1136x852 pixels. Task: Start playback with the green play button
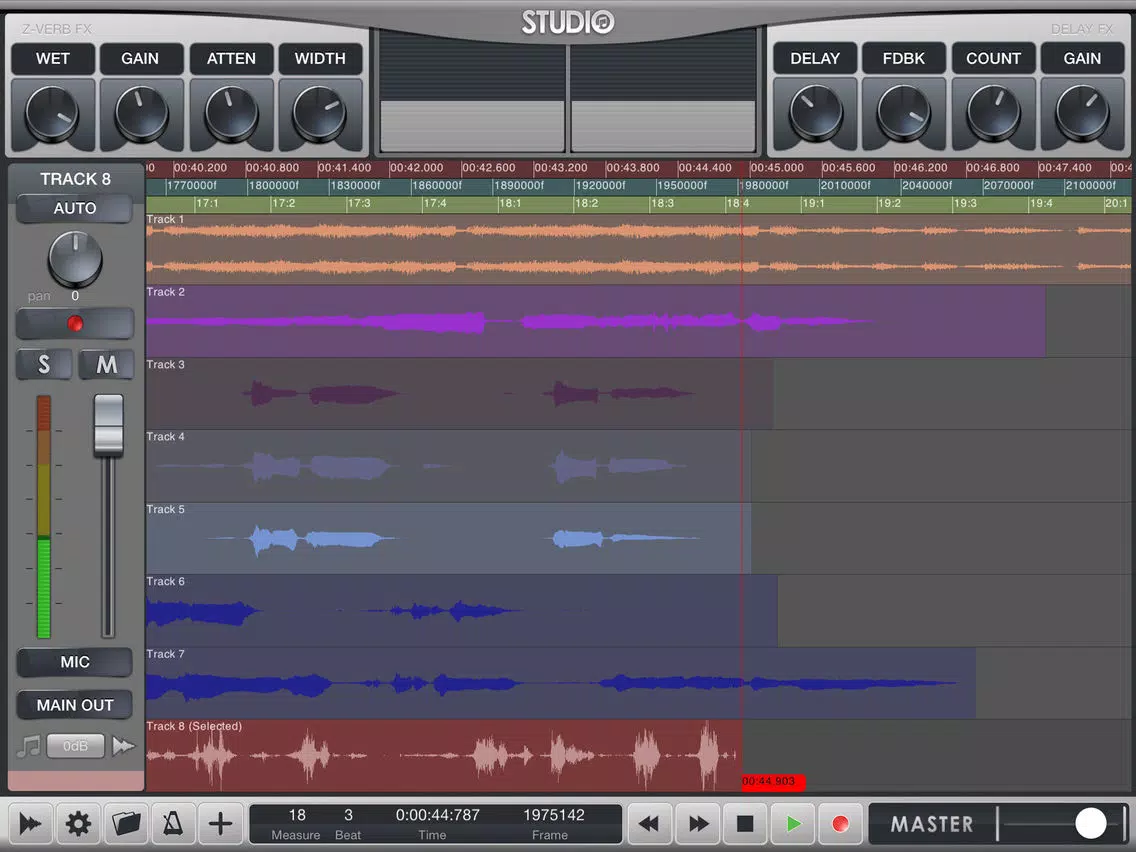[793, 824]
